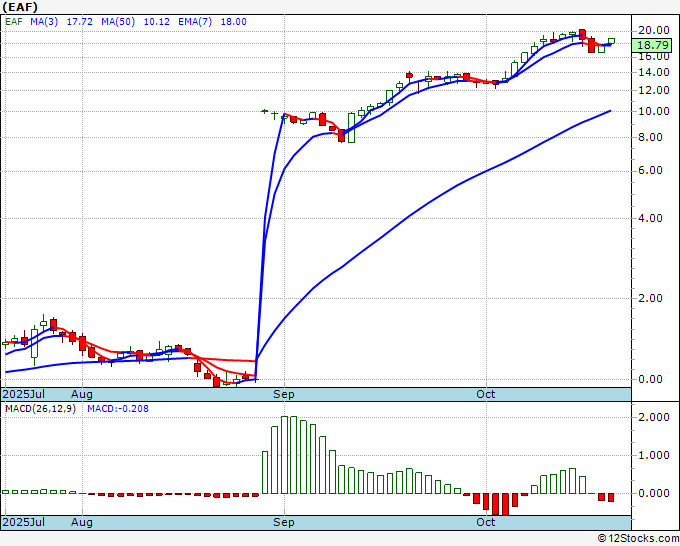Click the Oct label on price chart axis
The image size is (680, 546).
point(486,394)
